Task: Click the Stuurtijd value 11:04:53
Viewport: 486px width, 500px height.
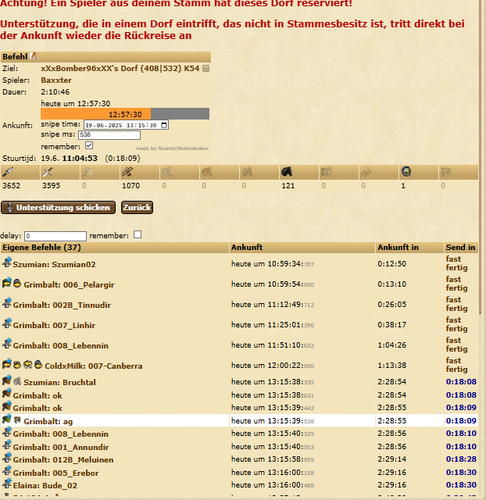Action: pos(80,158)
